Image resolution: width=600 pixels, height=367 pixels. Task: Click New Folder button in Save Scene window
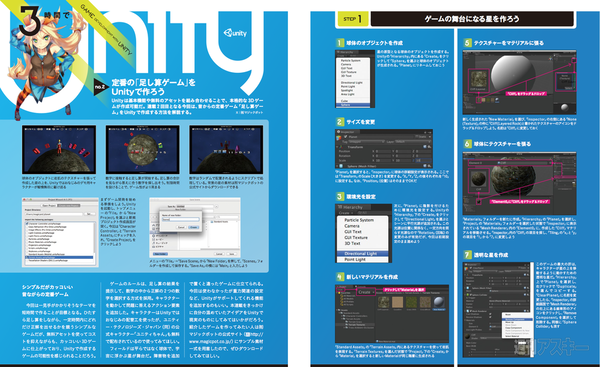click(x=160, y=254)
